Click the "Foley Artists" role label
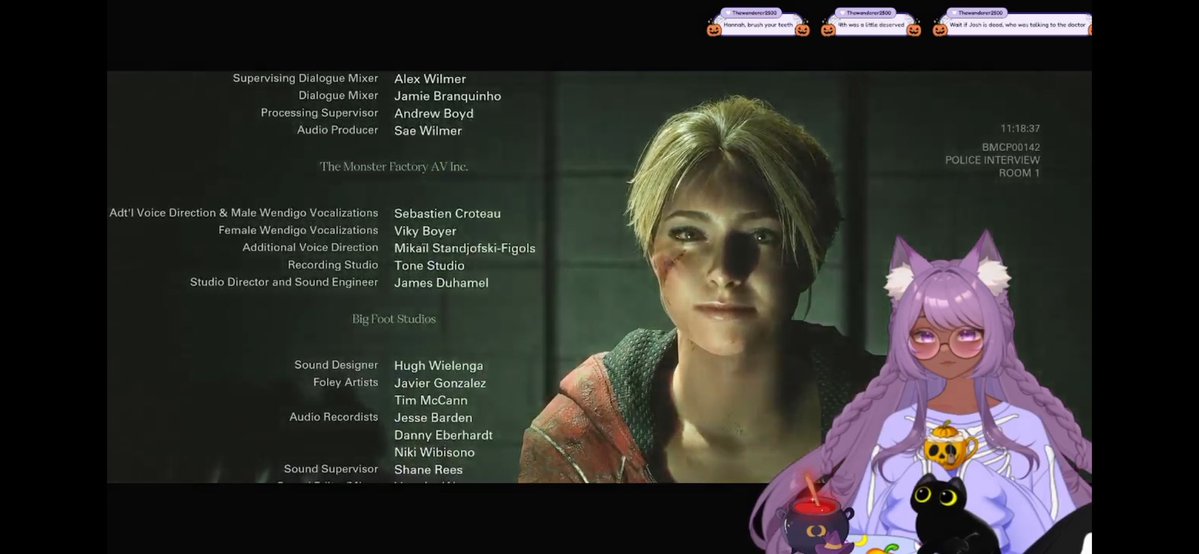 point(346,383)
